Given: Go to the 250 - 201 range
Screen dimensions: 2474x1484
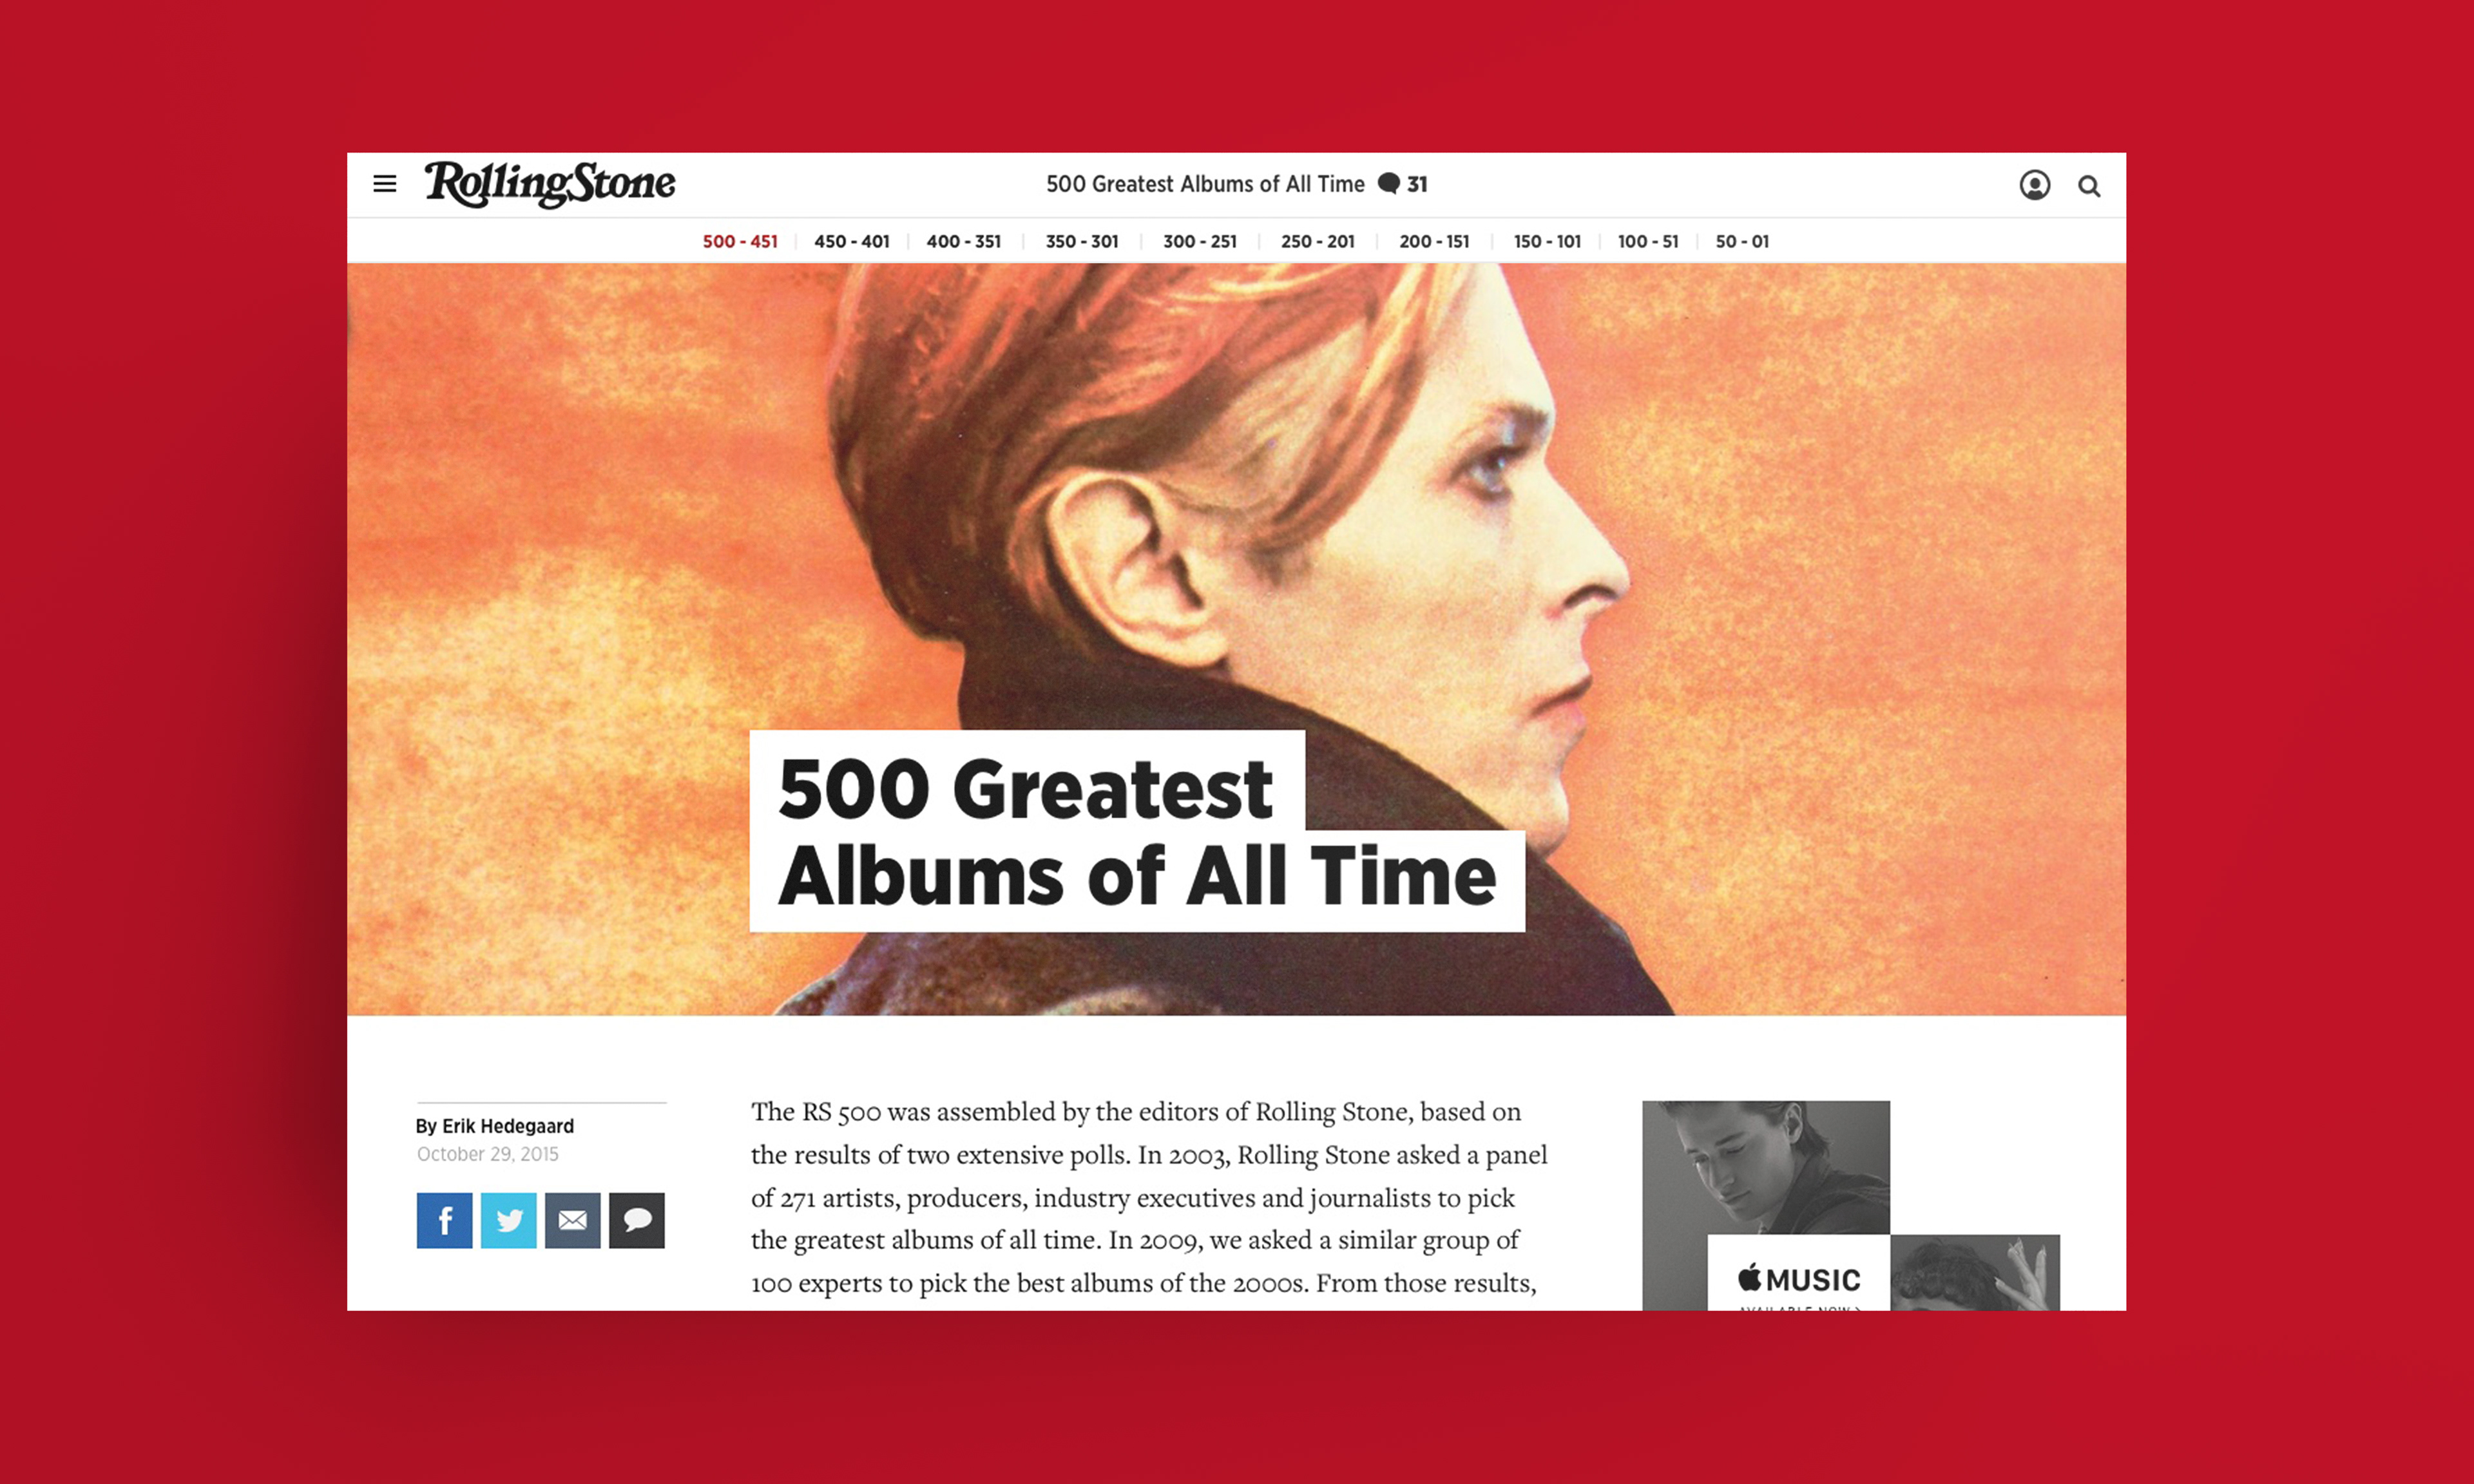Looking at the screenshot, I should 1318,241.
